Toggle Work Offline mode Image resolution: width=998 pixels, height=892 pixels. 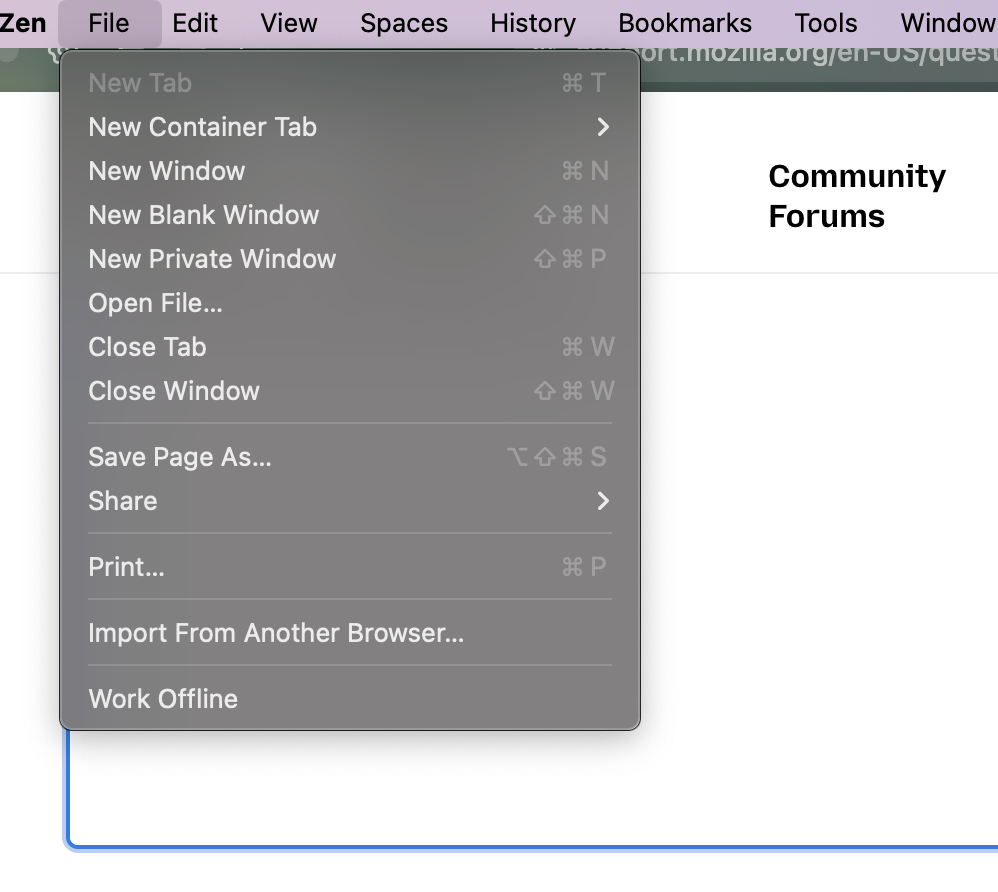pos(349,699)
